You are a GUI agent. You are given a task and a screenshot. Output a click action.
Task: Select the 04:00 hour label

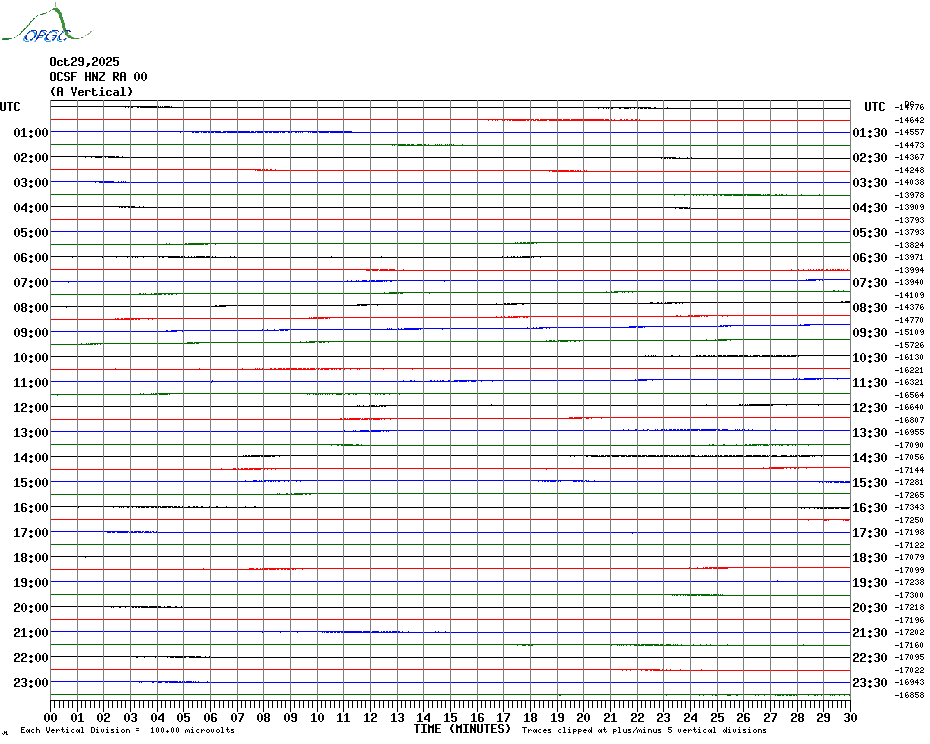(31, 208)
